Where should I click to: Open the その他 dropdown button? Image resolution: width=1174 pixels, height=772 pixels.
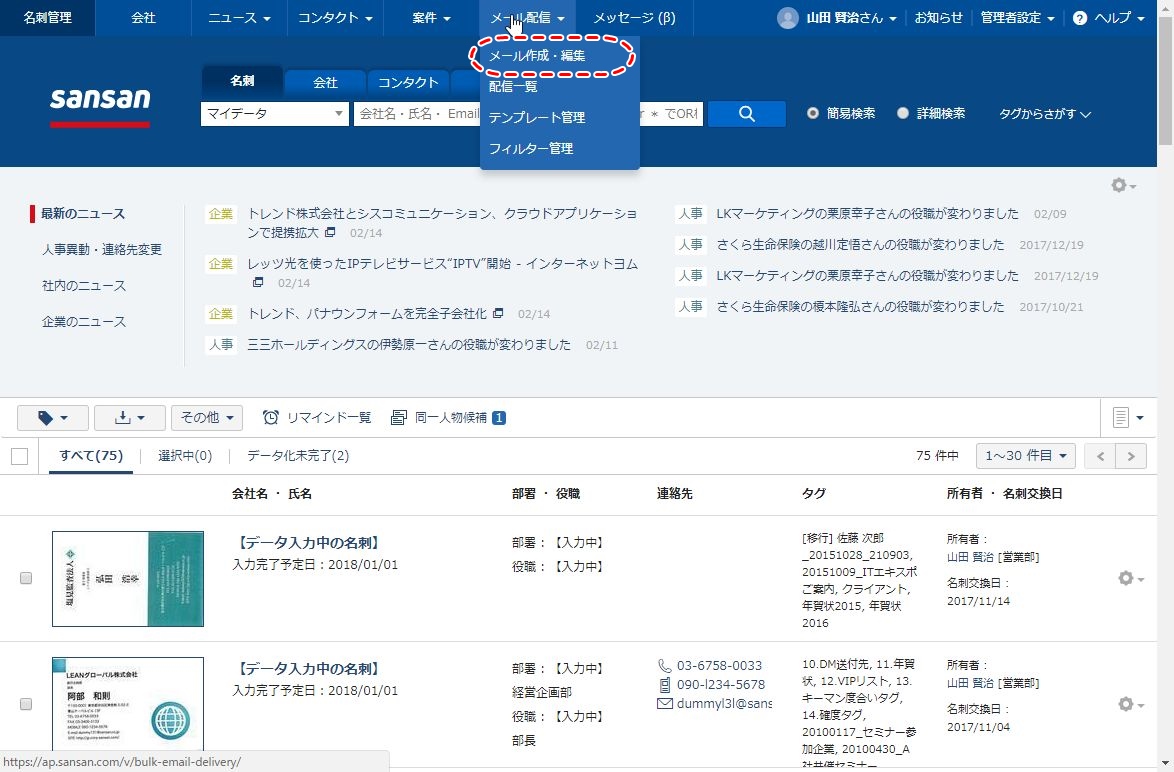(207, 418)
